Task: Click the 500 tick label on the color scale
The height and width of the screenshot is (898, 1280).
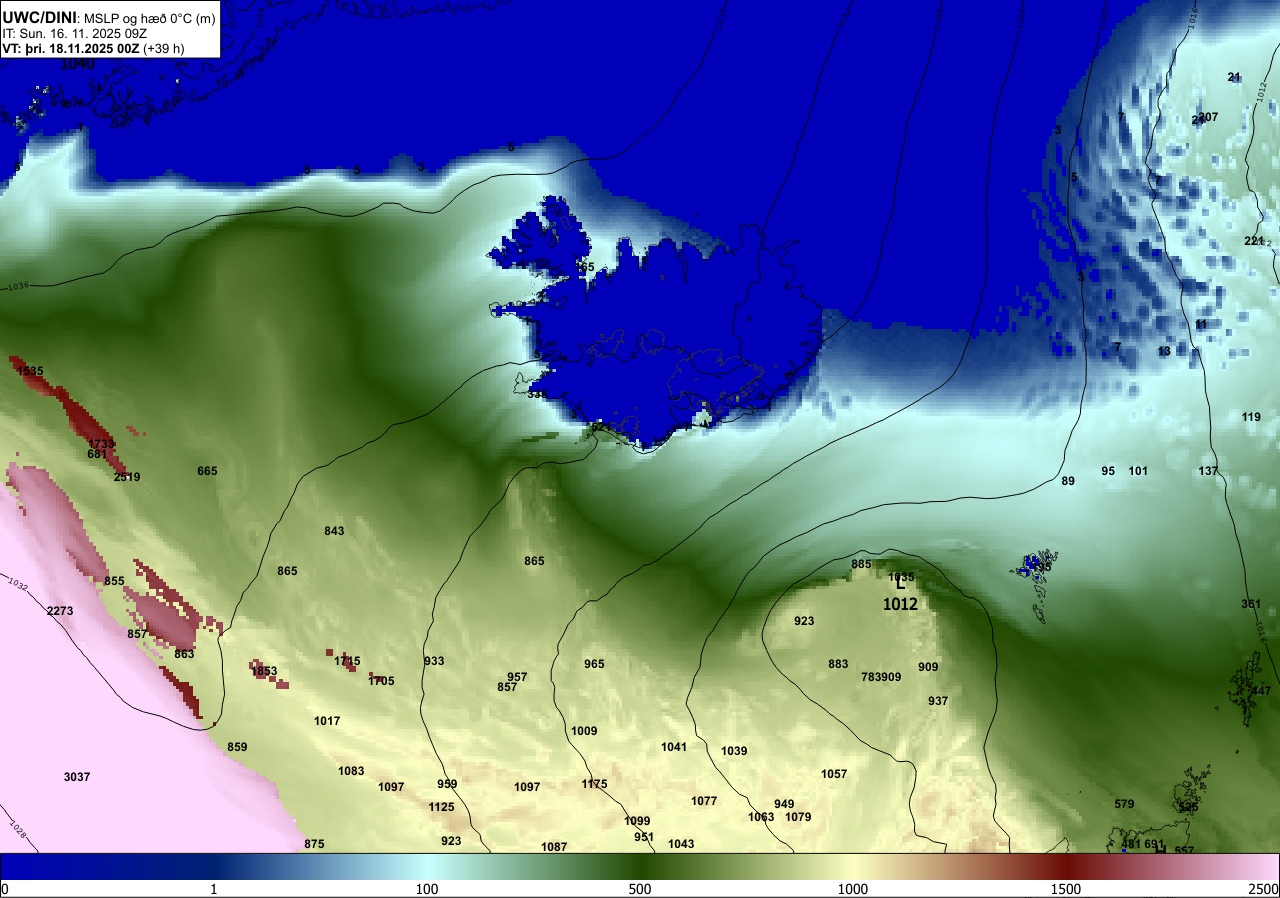Action: (640, 889)
